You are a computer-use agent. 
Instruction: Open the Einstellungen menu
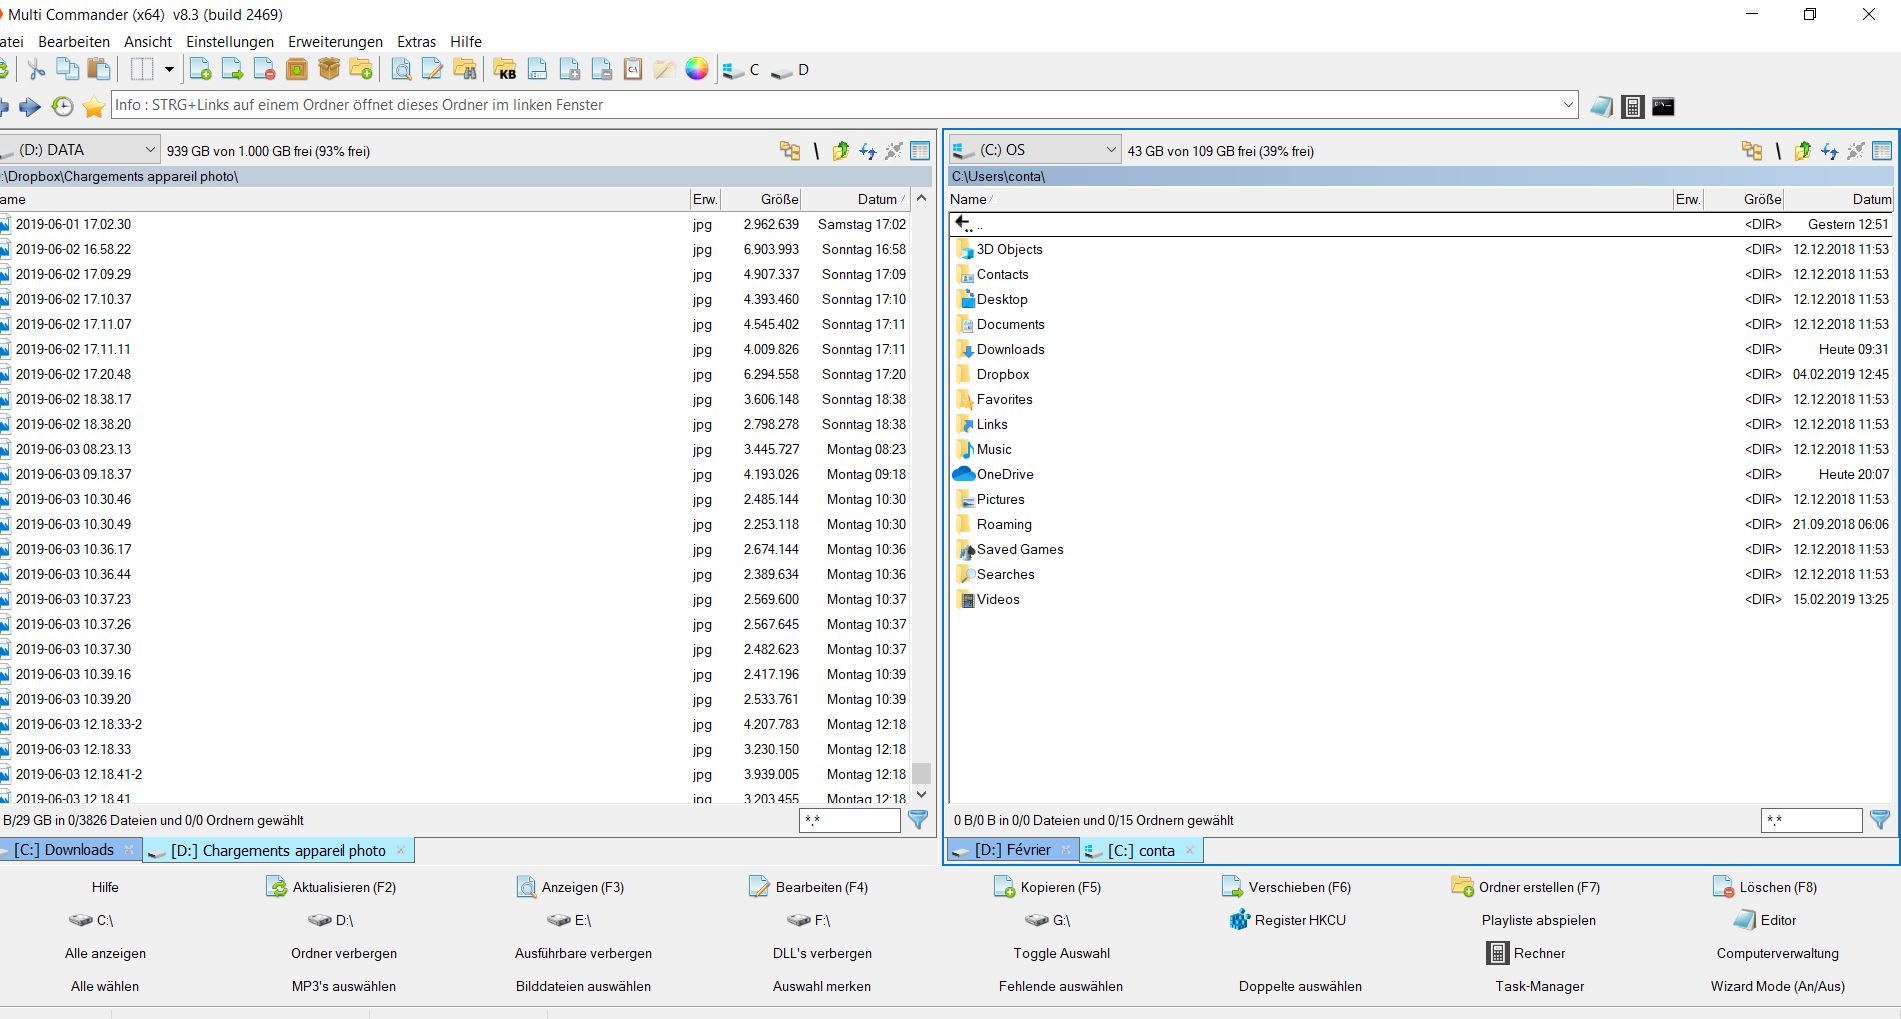click(229, 42)
